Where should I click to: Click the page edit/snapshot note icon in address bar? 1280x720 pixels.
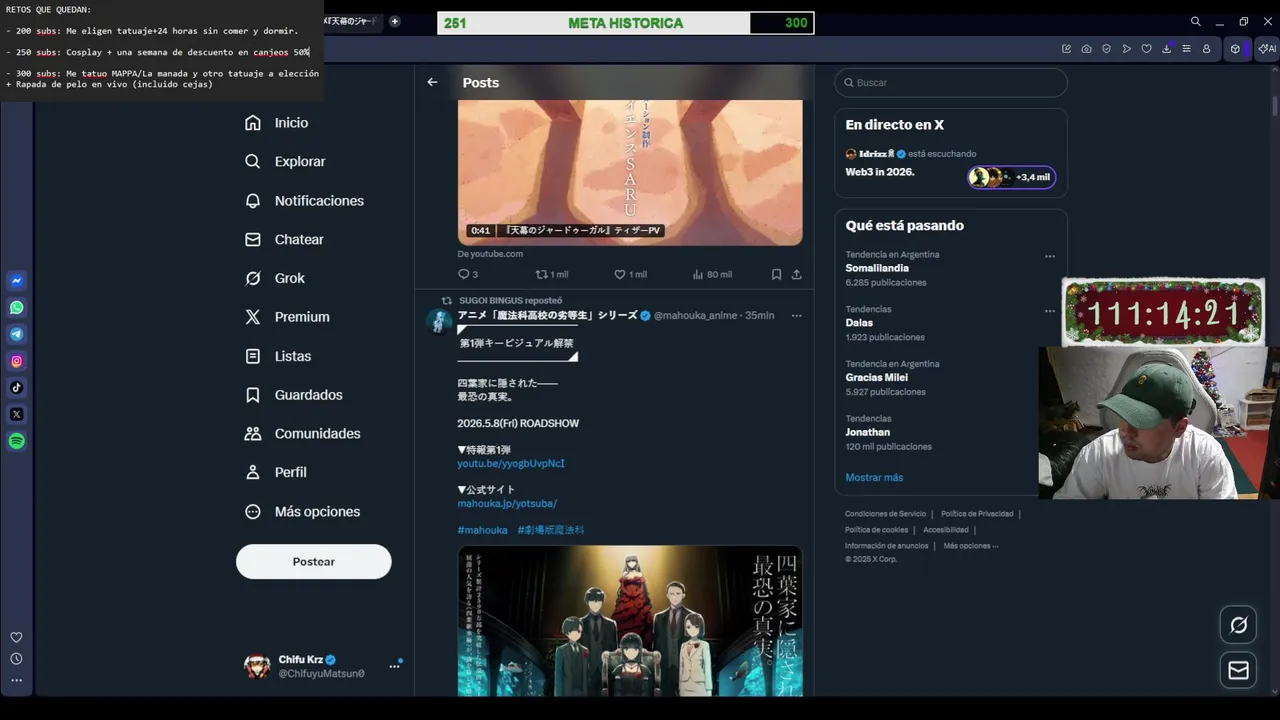pos(1066,49)
